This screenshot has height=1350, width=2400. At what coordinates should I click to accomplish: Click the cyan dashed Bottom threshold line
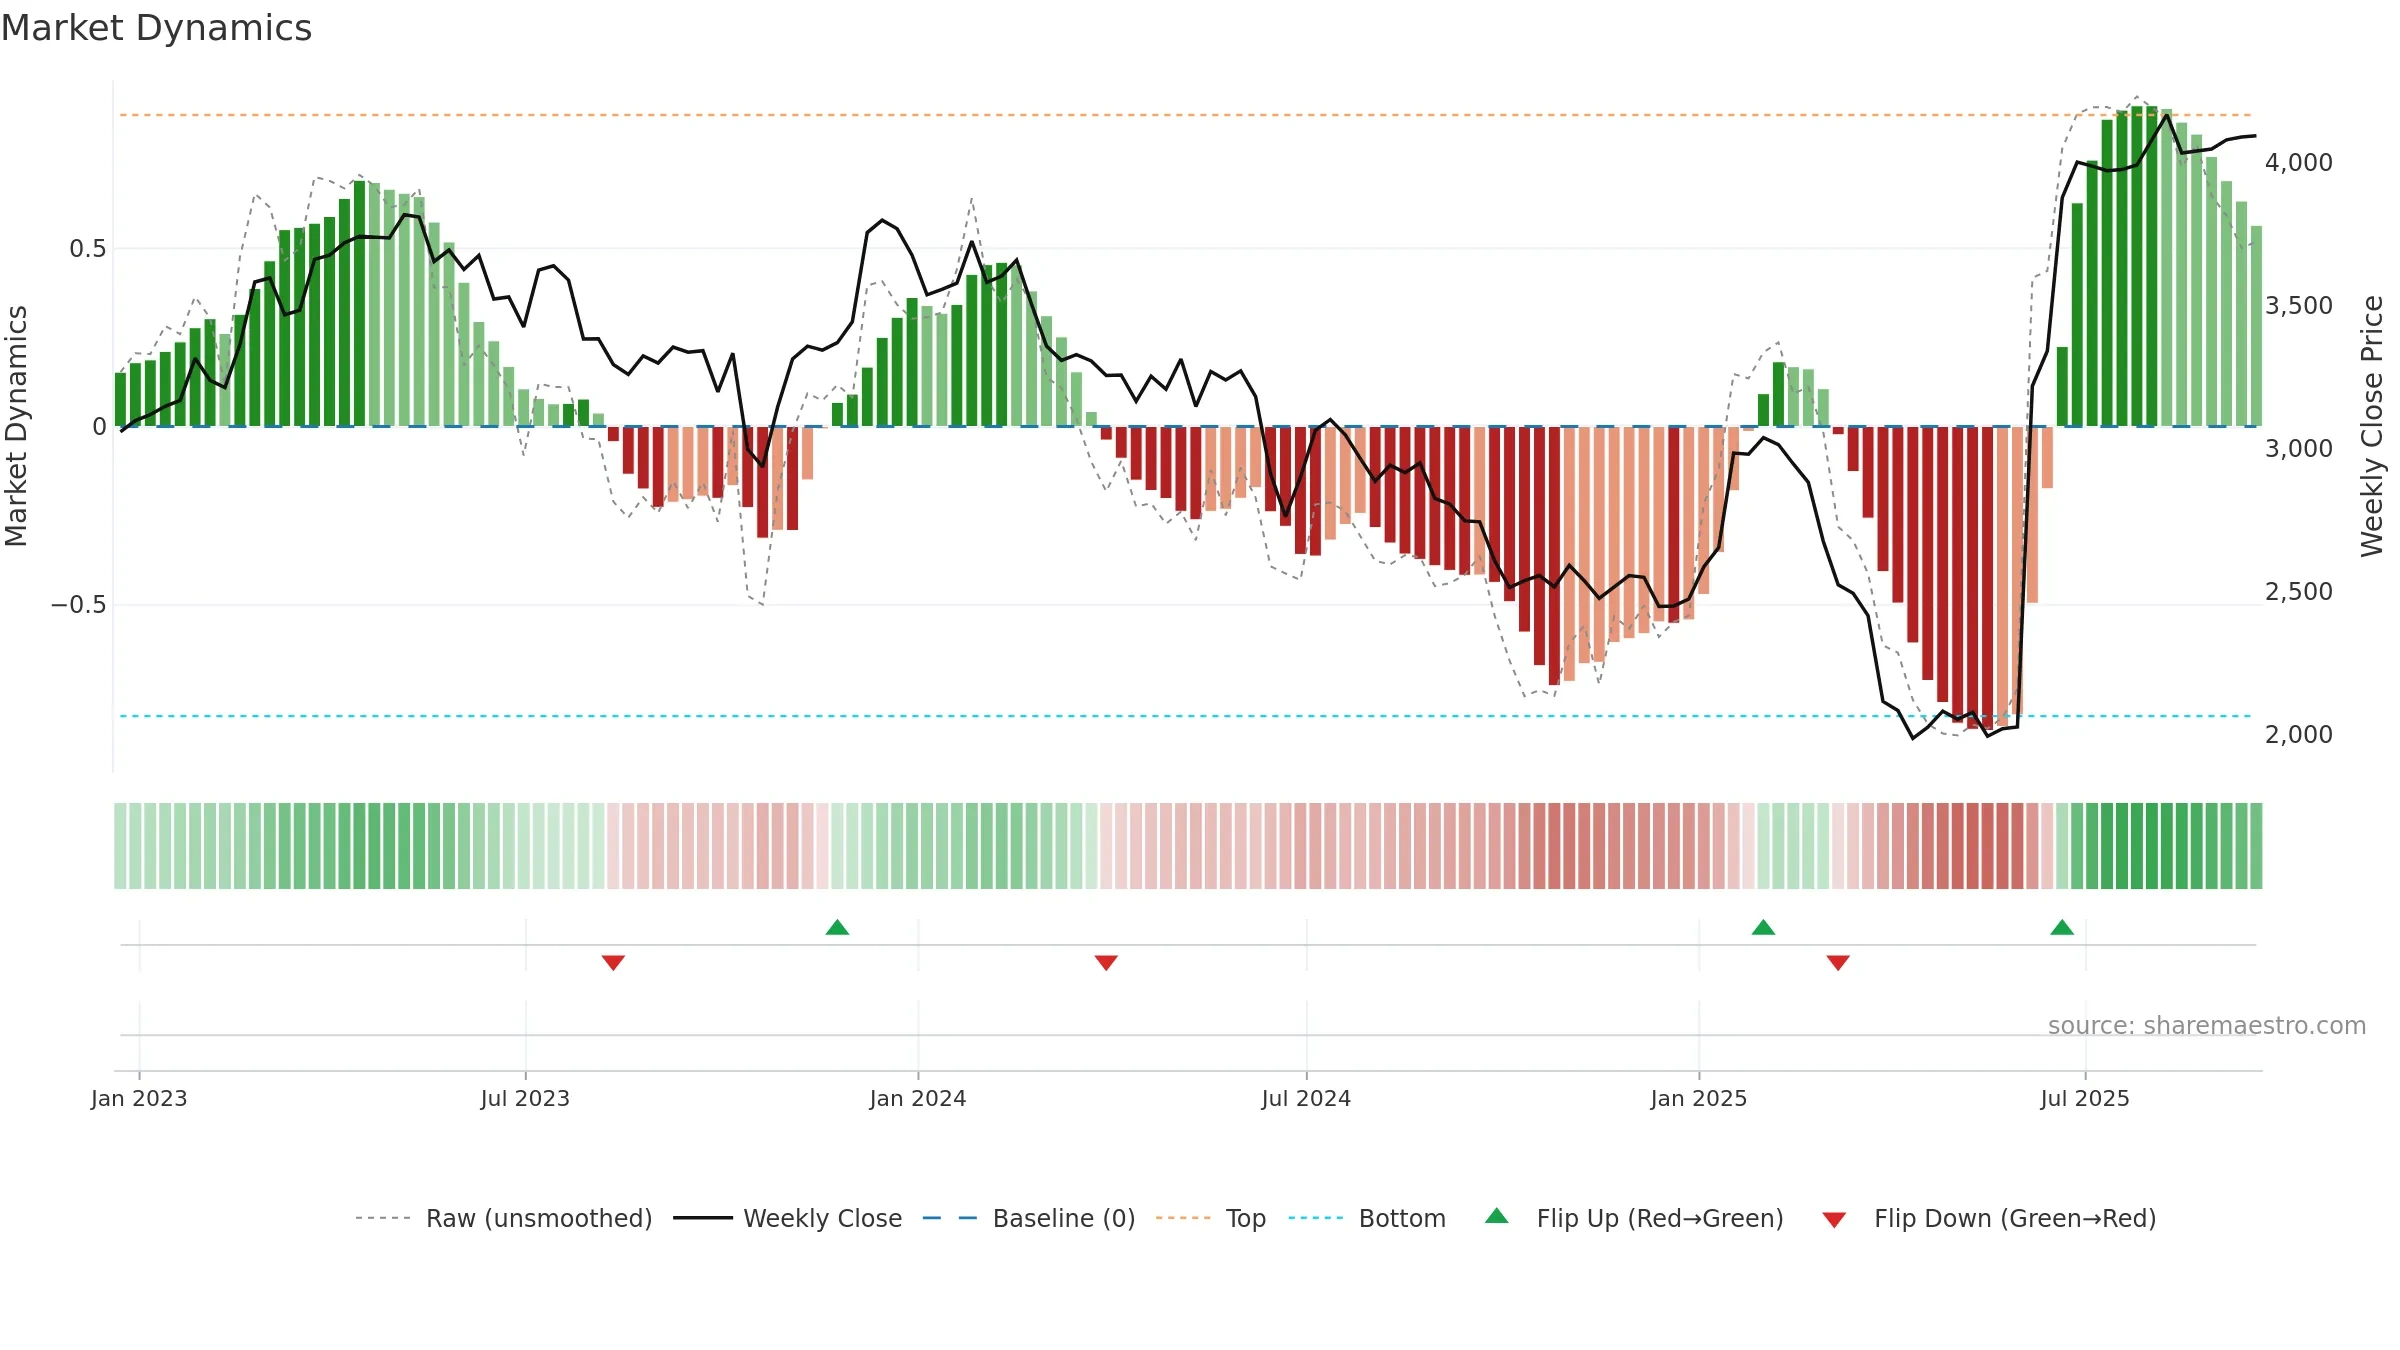1186,716
